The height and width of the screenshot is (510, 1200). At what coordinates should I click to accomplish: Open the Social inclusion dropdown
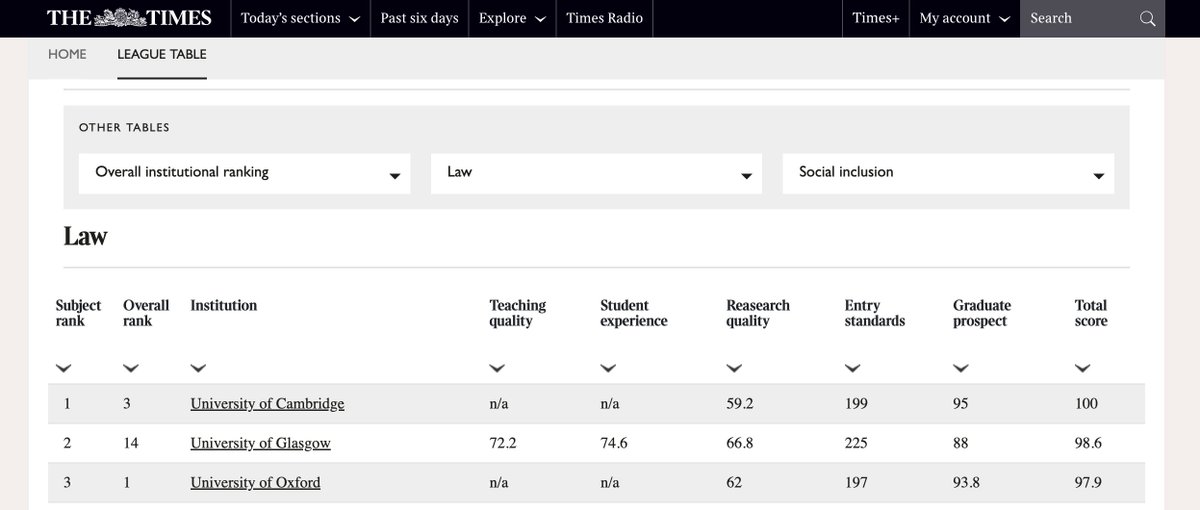click(948, 173)
